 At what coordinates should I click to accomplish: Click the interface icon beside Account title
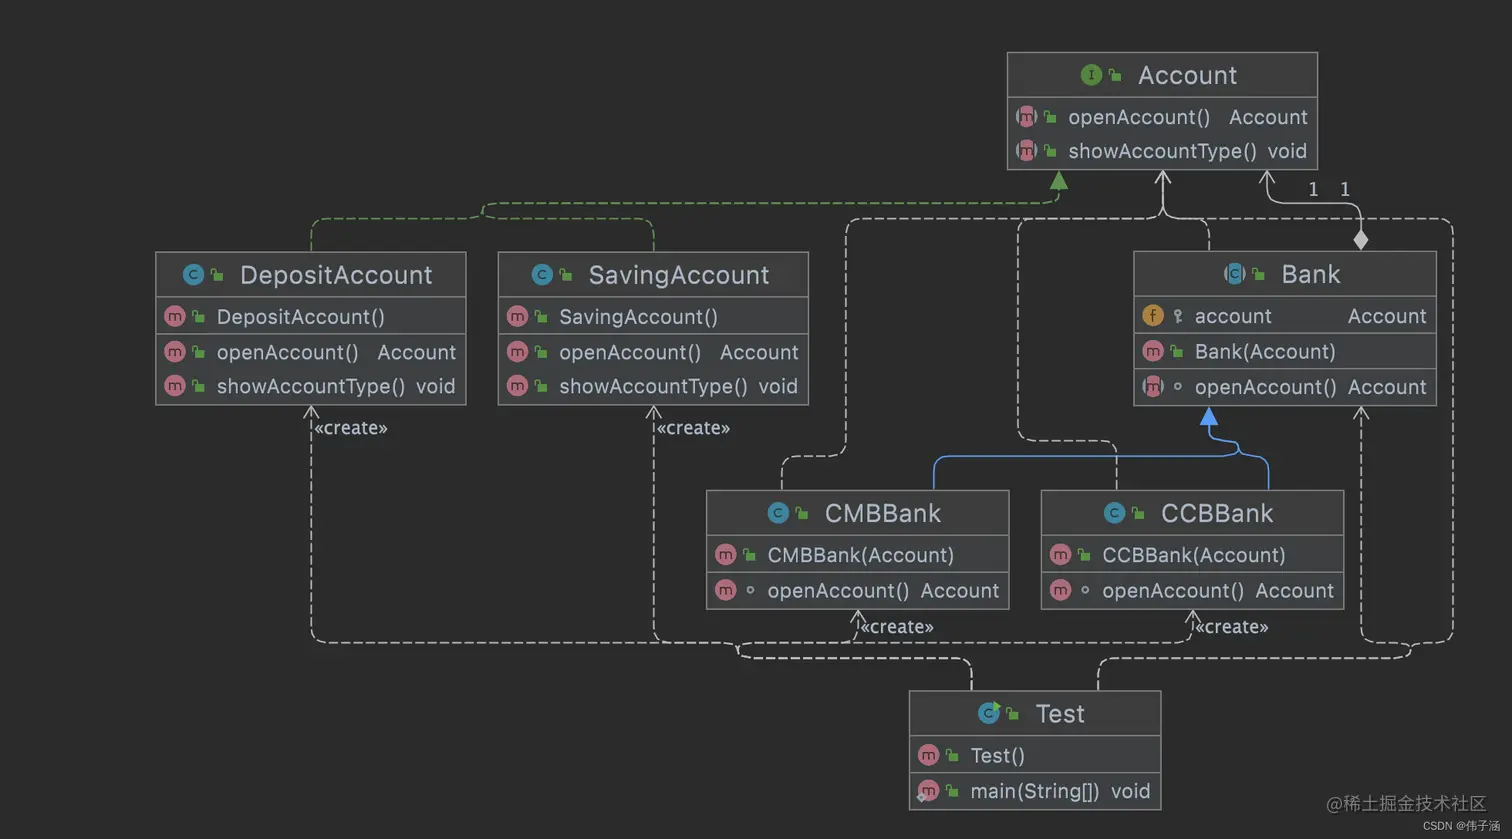1091,75
